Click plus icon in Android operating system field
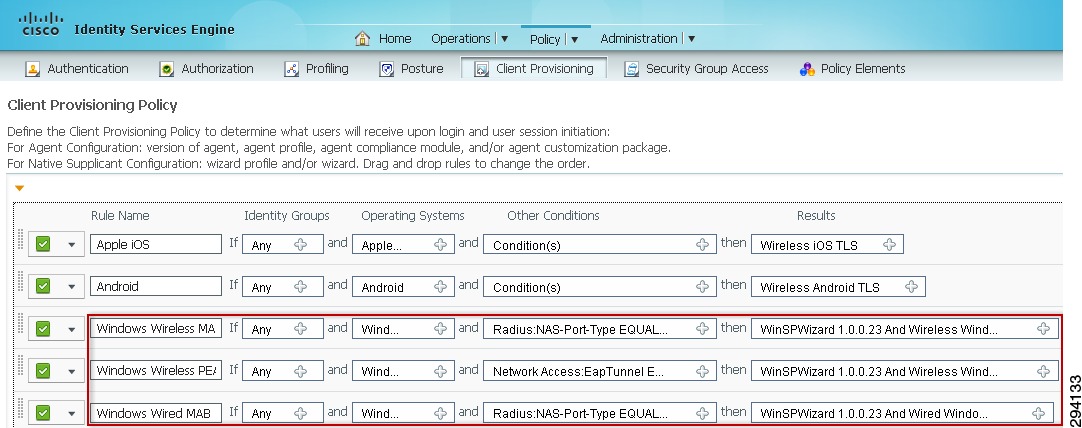Viewport: 1082px width, 428px height. (440, 286)
